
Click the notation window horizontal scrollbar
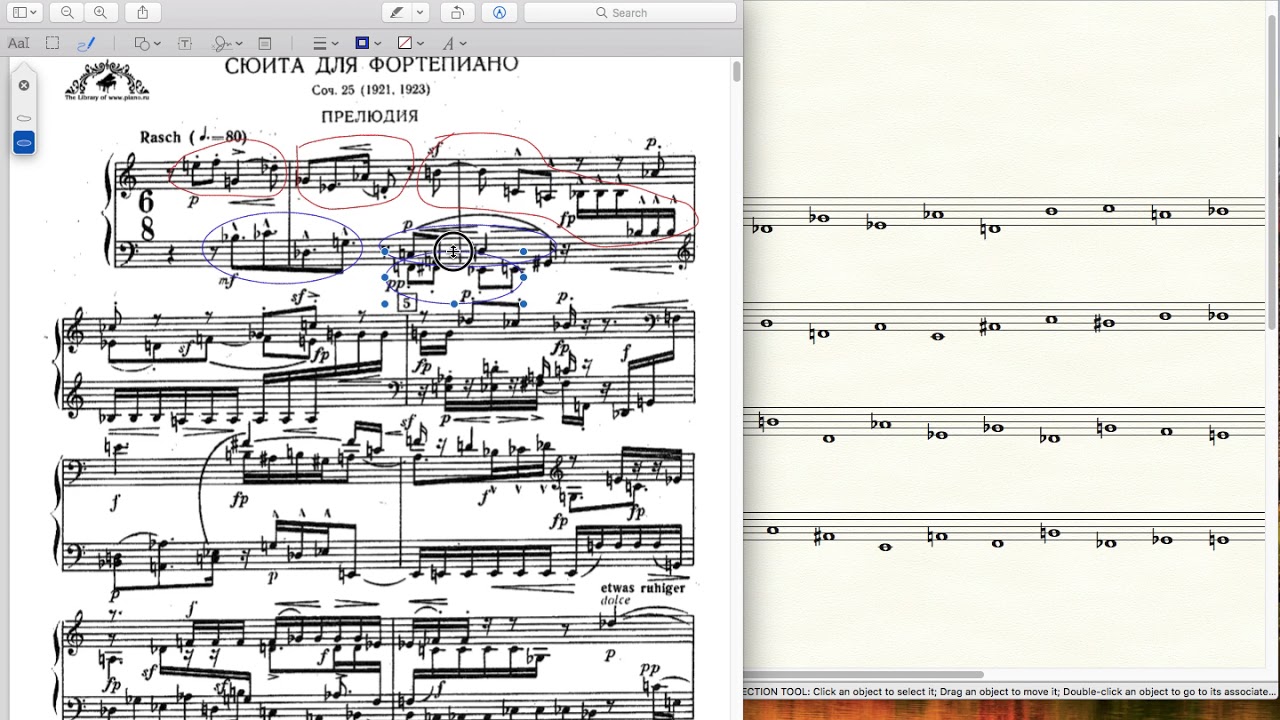[865, 675]
